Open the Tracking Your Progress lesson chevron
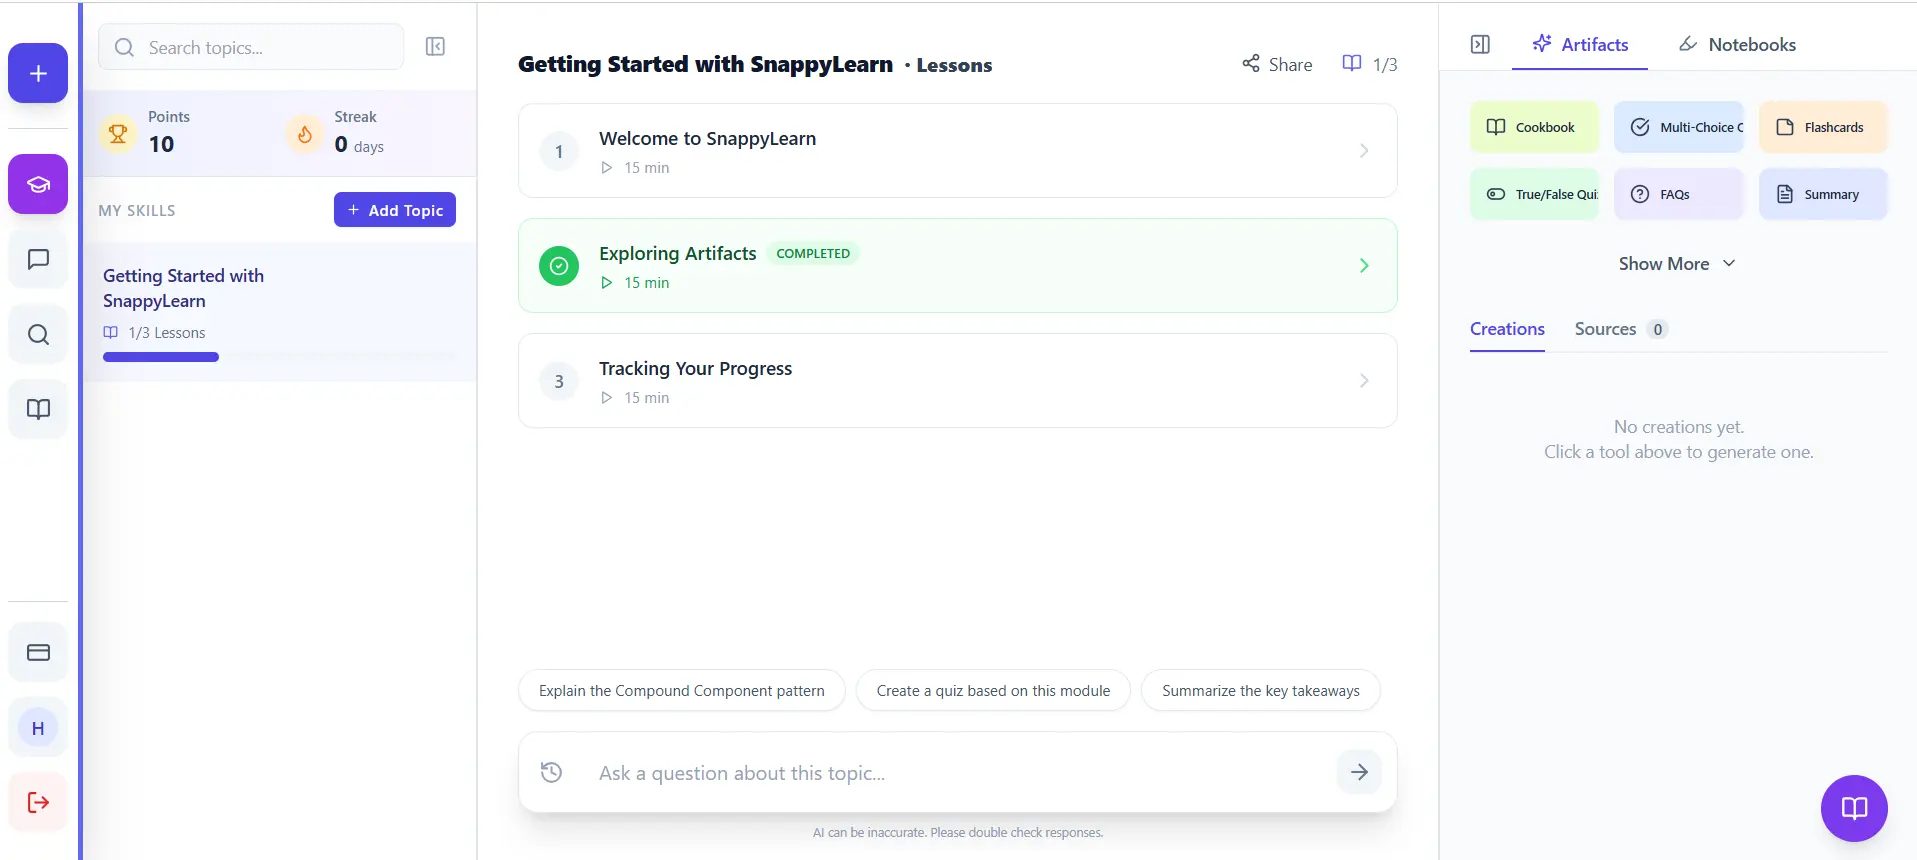Image resolution: width=1917 pixels, height=860 pixels. (1364, 381)
